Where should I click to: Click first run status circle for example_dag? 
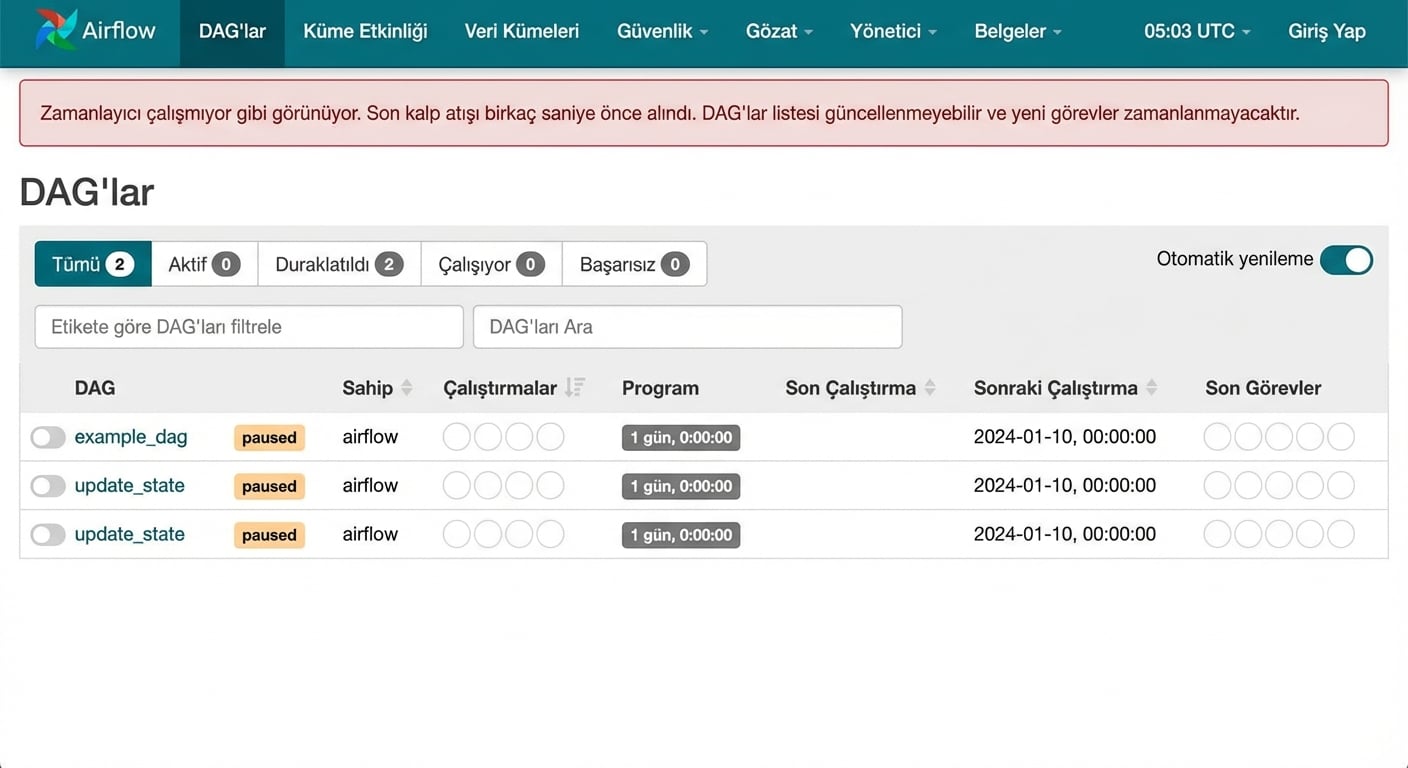click(x=456, y=437)
